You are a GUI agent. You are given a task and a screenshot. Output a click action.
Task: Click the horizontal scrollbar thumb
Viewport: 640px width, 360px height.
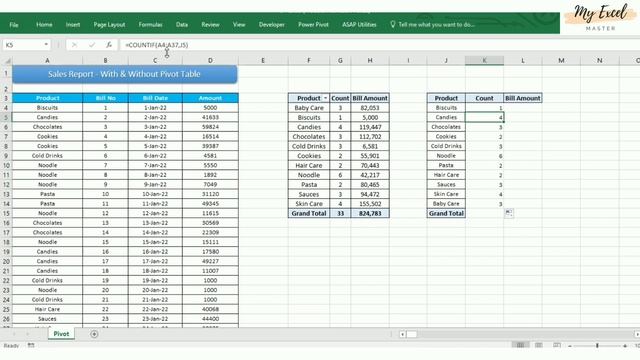[412, 334]
